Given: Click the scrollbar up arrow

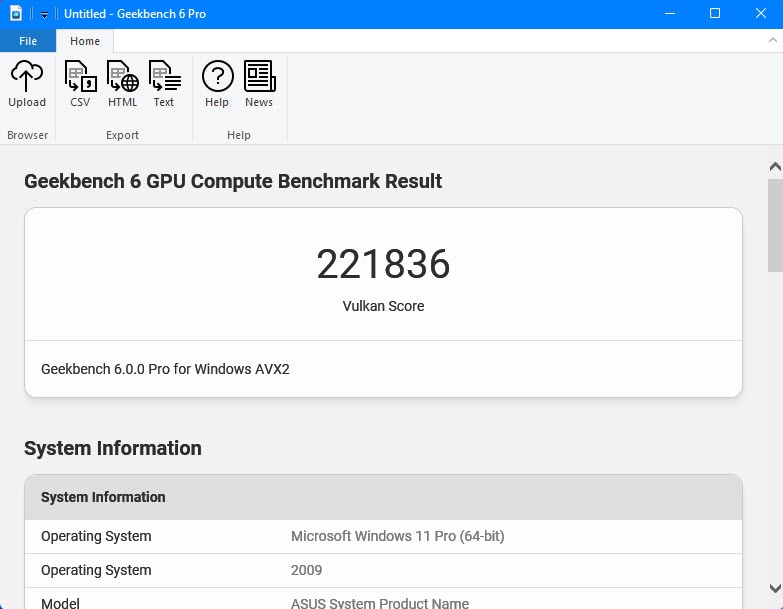Looking at the screenshot, I should pos(774,167).
